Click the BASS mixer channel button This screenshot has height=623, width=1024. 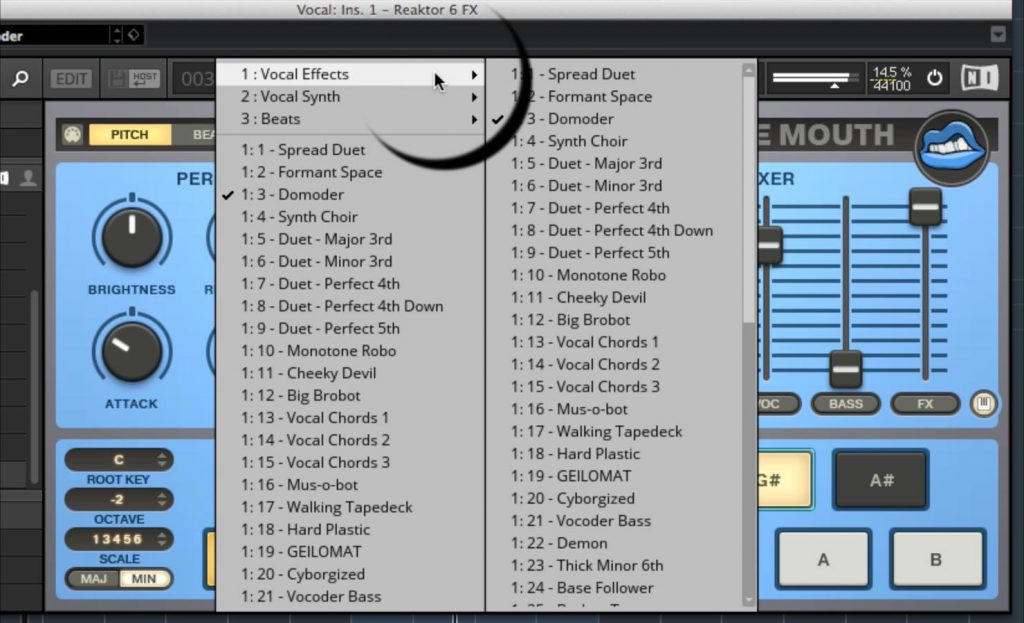[845, 404]
